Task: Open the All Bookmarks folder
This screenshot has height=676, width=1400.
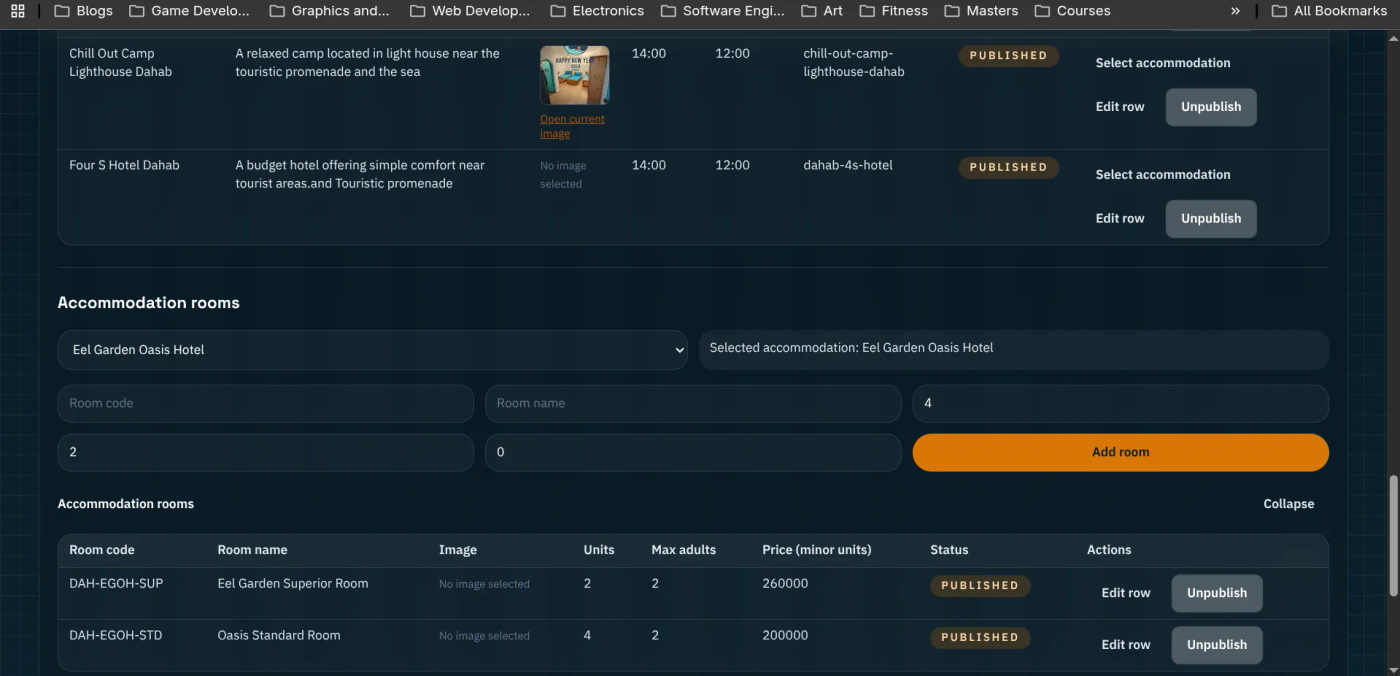Action: coord(1329,11)
